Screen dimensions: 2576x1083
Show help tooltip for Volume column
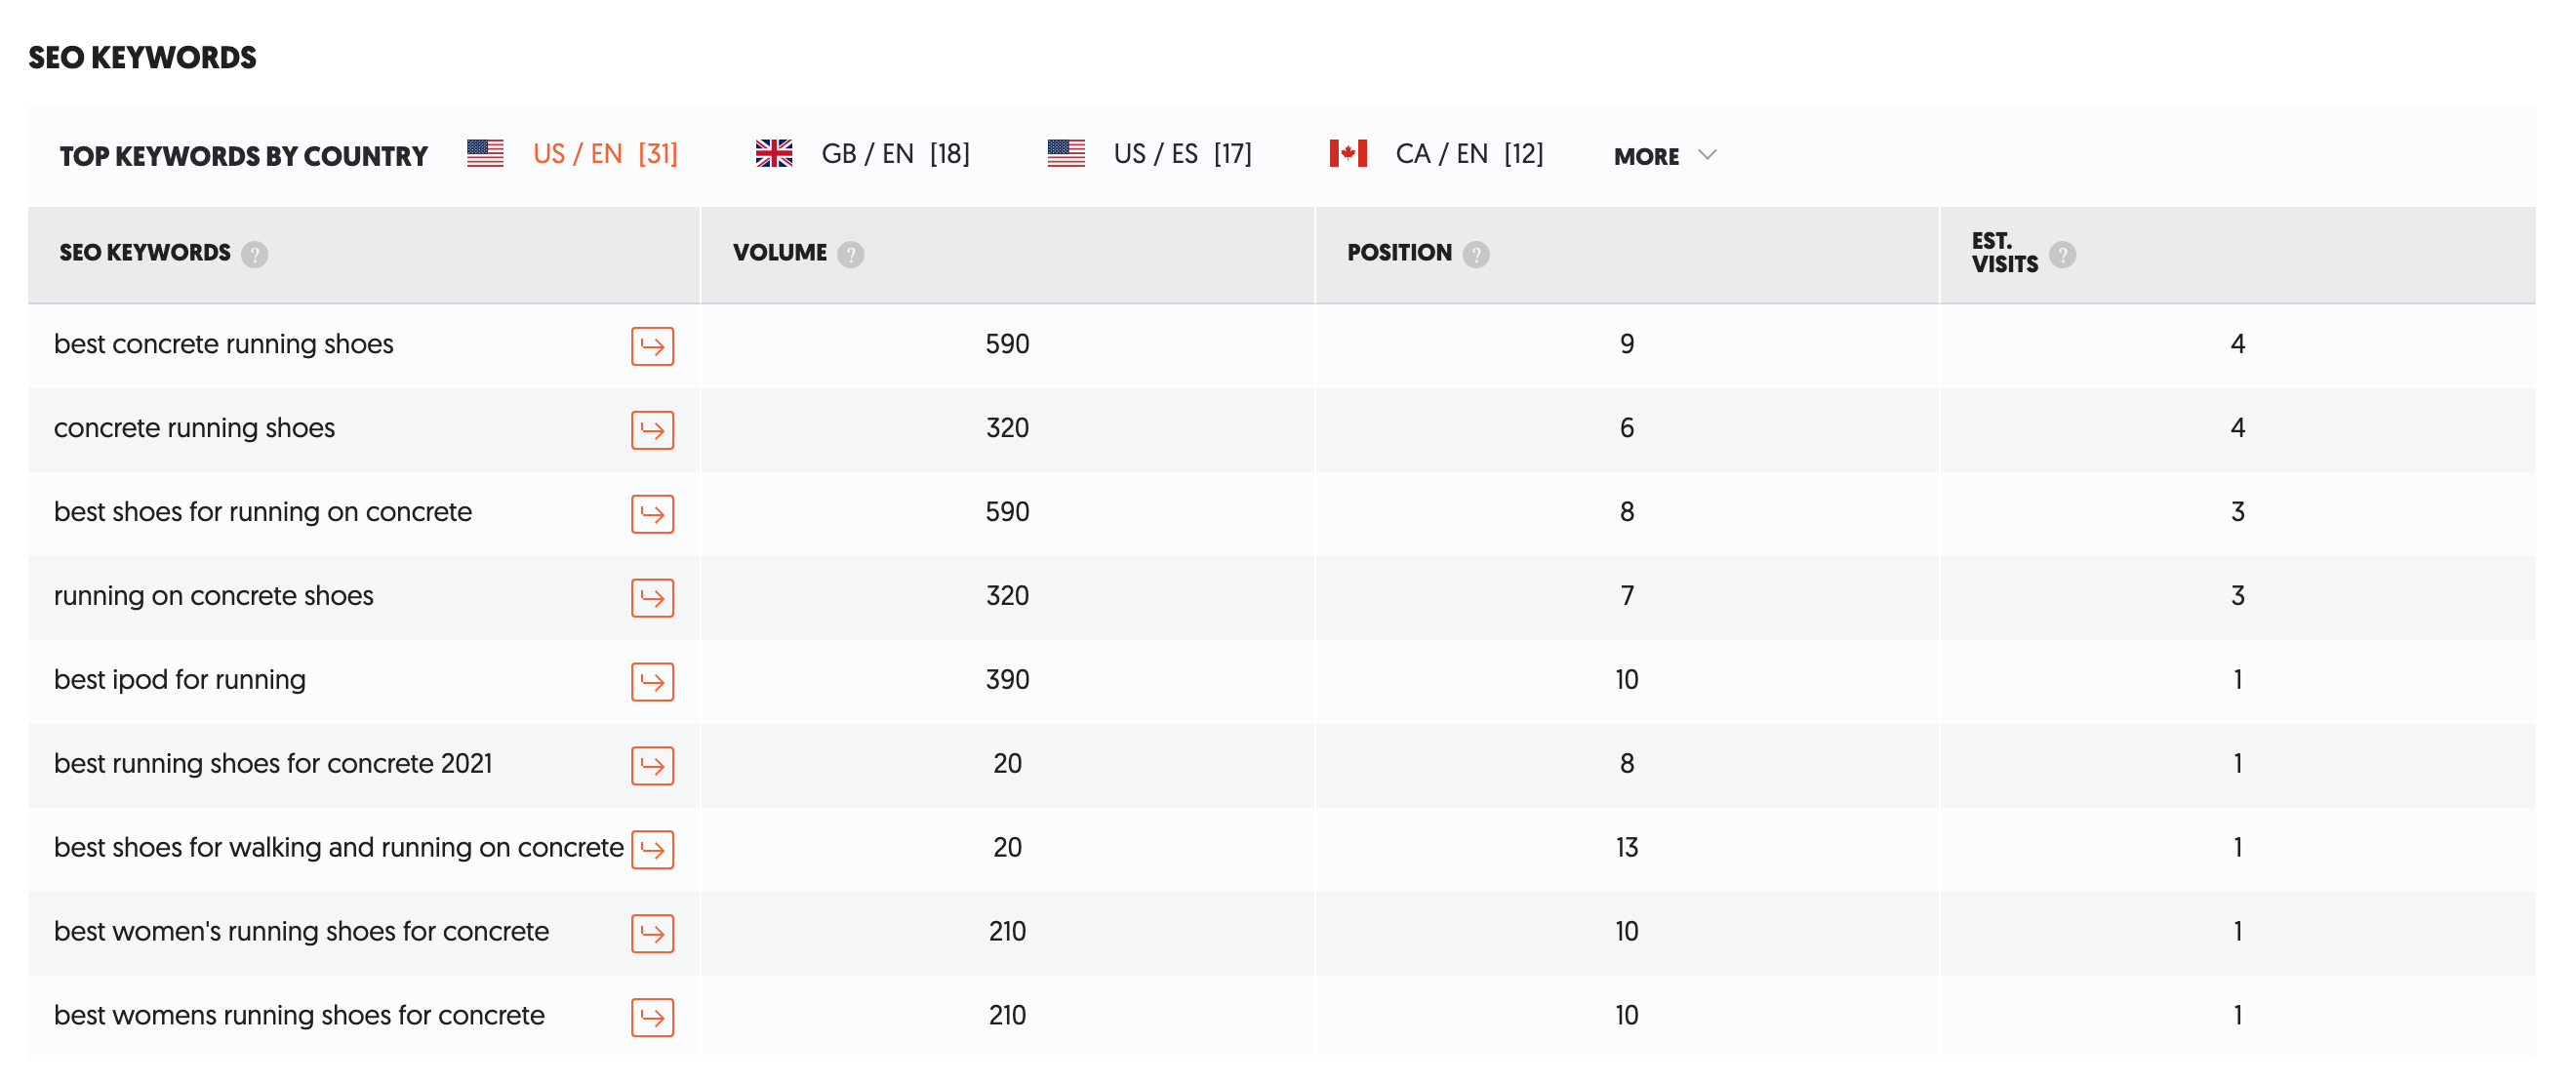[x=850, y=254]
